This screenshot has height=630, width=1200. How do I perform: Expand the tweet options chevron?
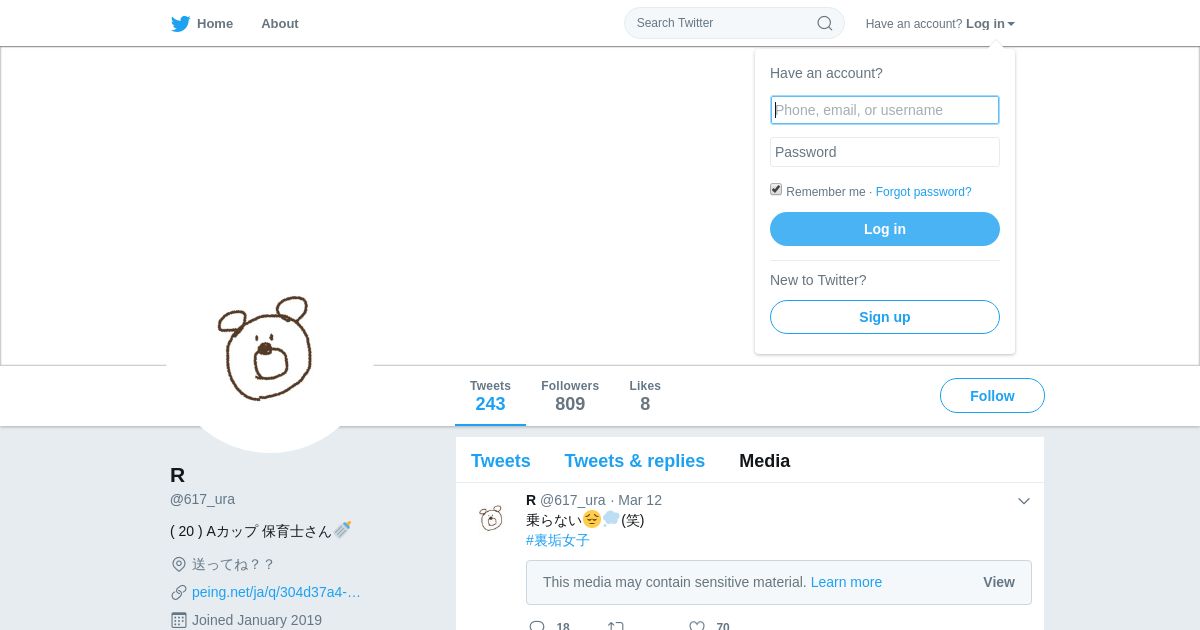pos(1024,501)
